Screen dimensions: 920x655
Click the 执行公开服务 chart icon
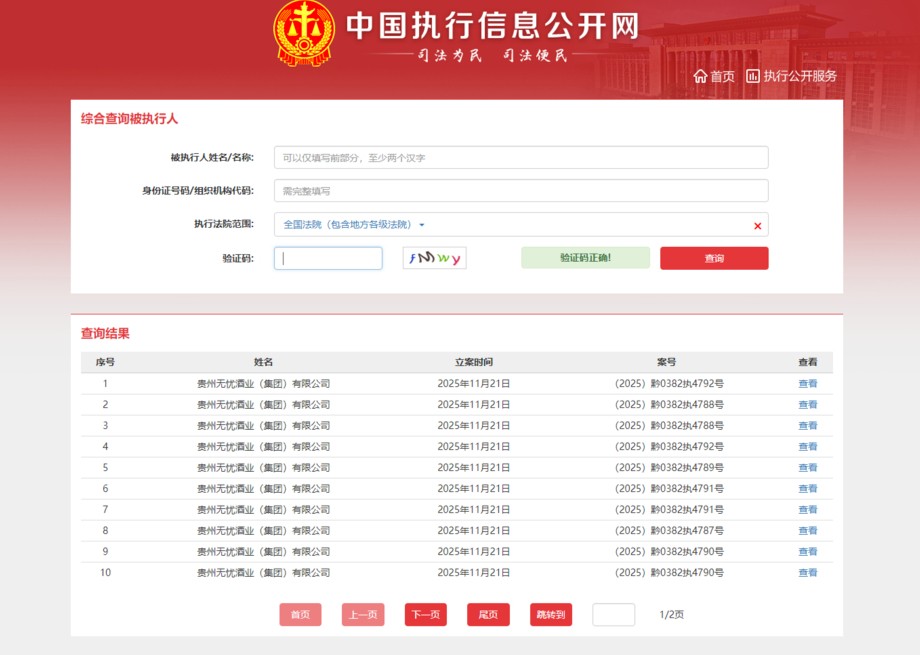pos(753,76)
